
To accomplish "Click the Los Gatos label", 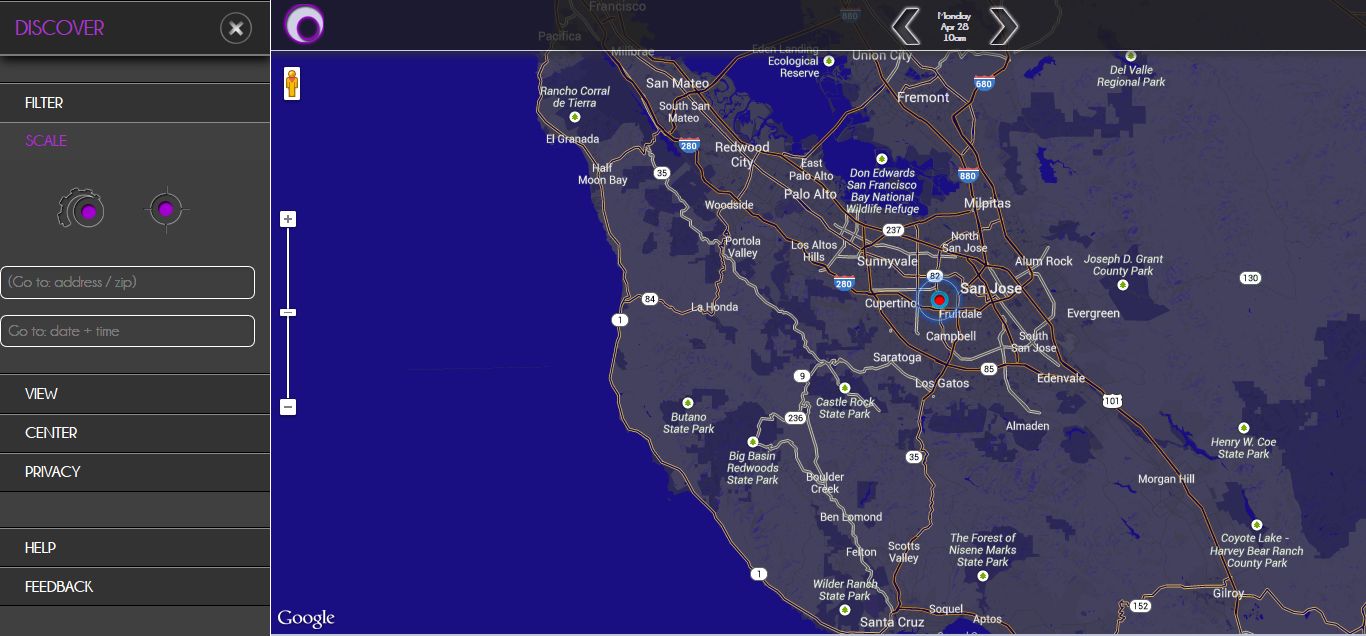I will point(942,383).
